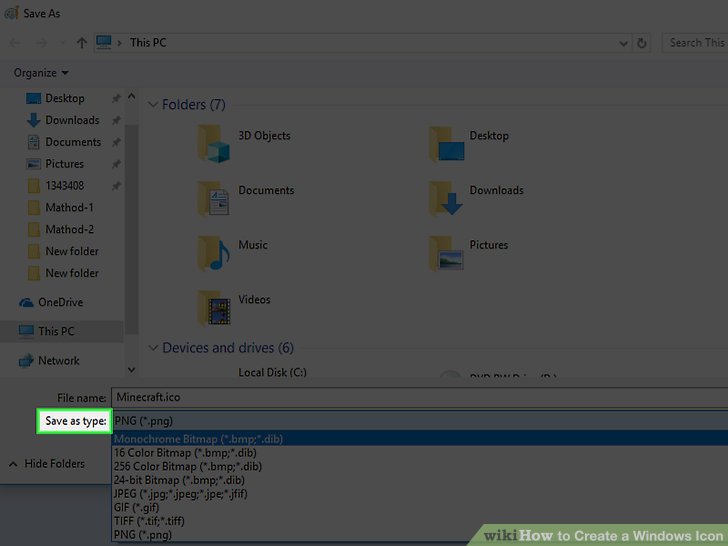The image size is (728, 546).
Task: Choose Monochrome Bitmap file type
Action: (420, 439)
